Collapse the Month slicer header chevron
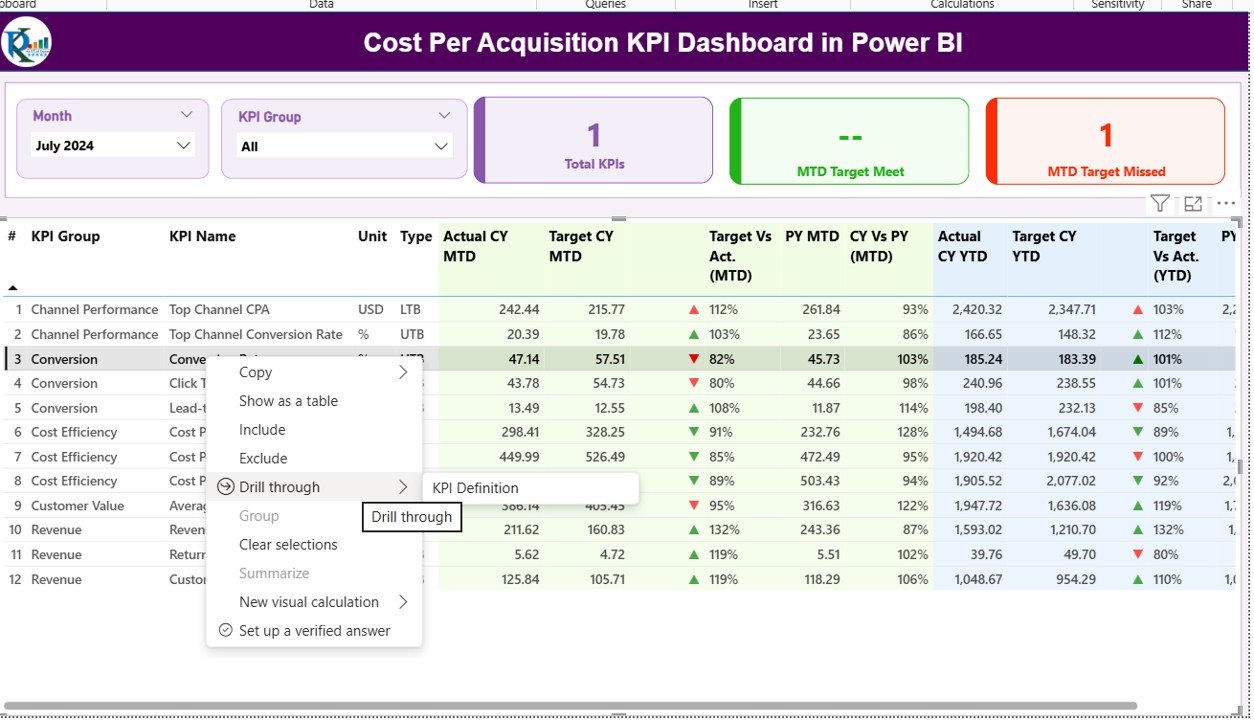Viewport: 1254px width, 720px height. pos(186,115)
